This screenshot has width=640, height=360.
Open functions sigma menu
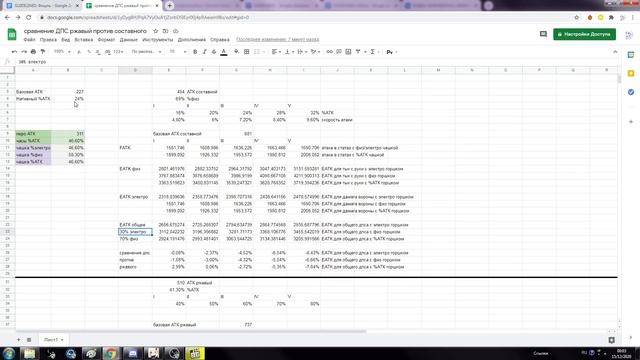pos(373,52)
